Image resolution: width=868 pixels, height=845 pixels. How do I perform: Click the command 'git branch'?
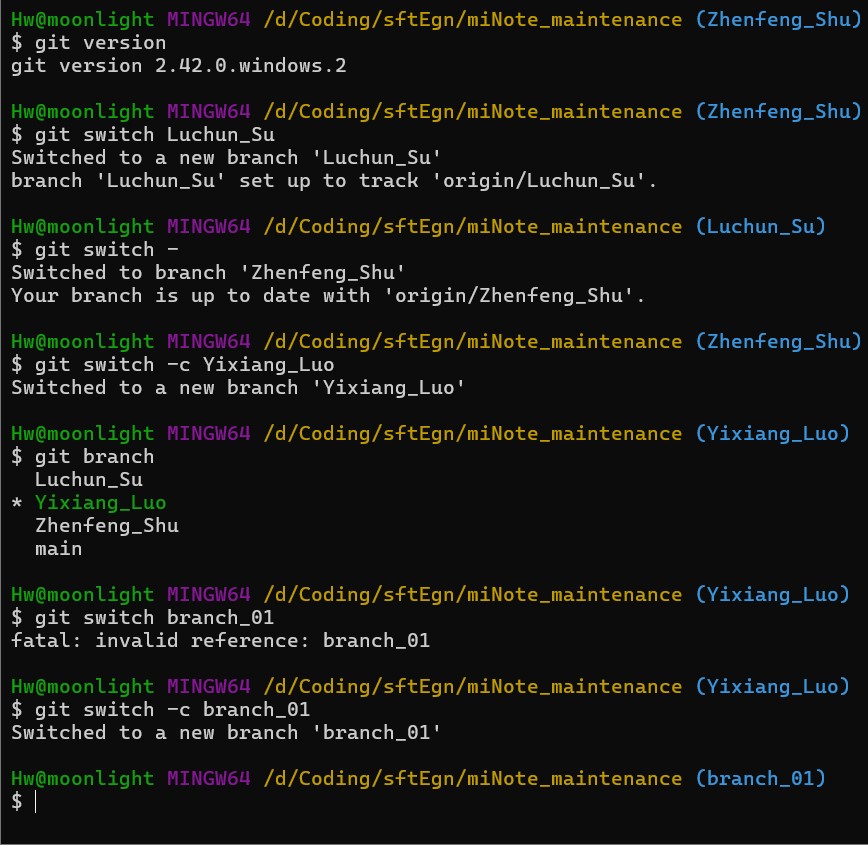[x=82, y=457]
